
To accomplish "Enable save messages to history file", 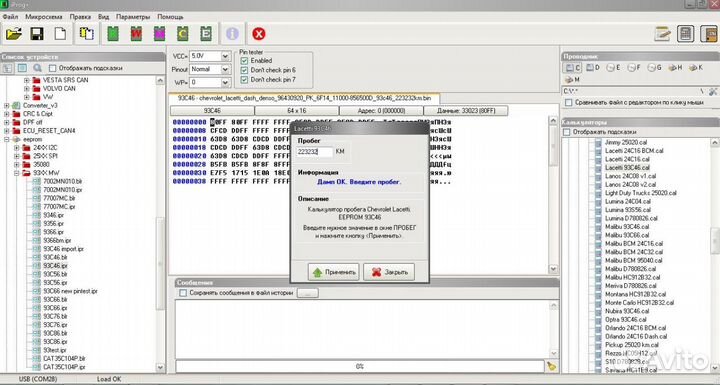I will coord(183,293).
